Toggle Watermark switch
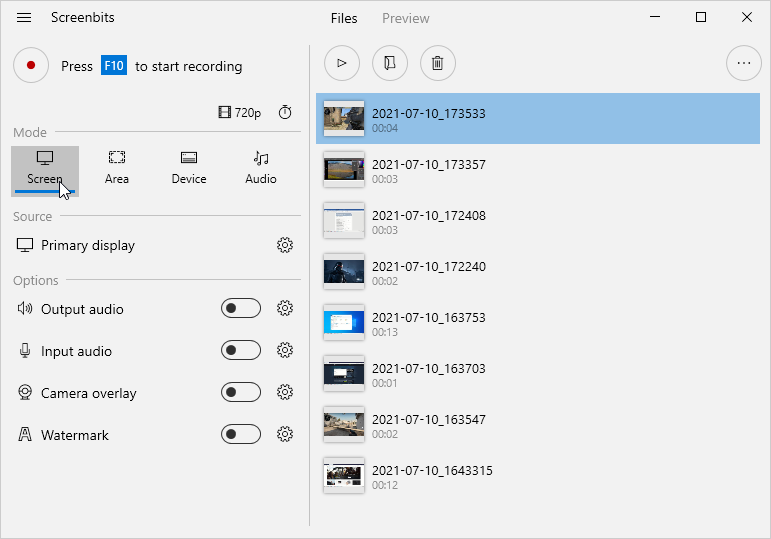 (x=241, y=434)
